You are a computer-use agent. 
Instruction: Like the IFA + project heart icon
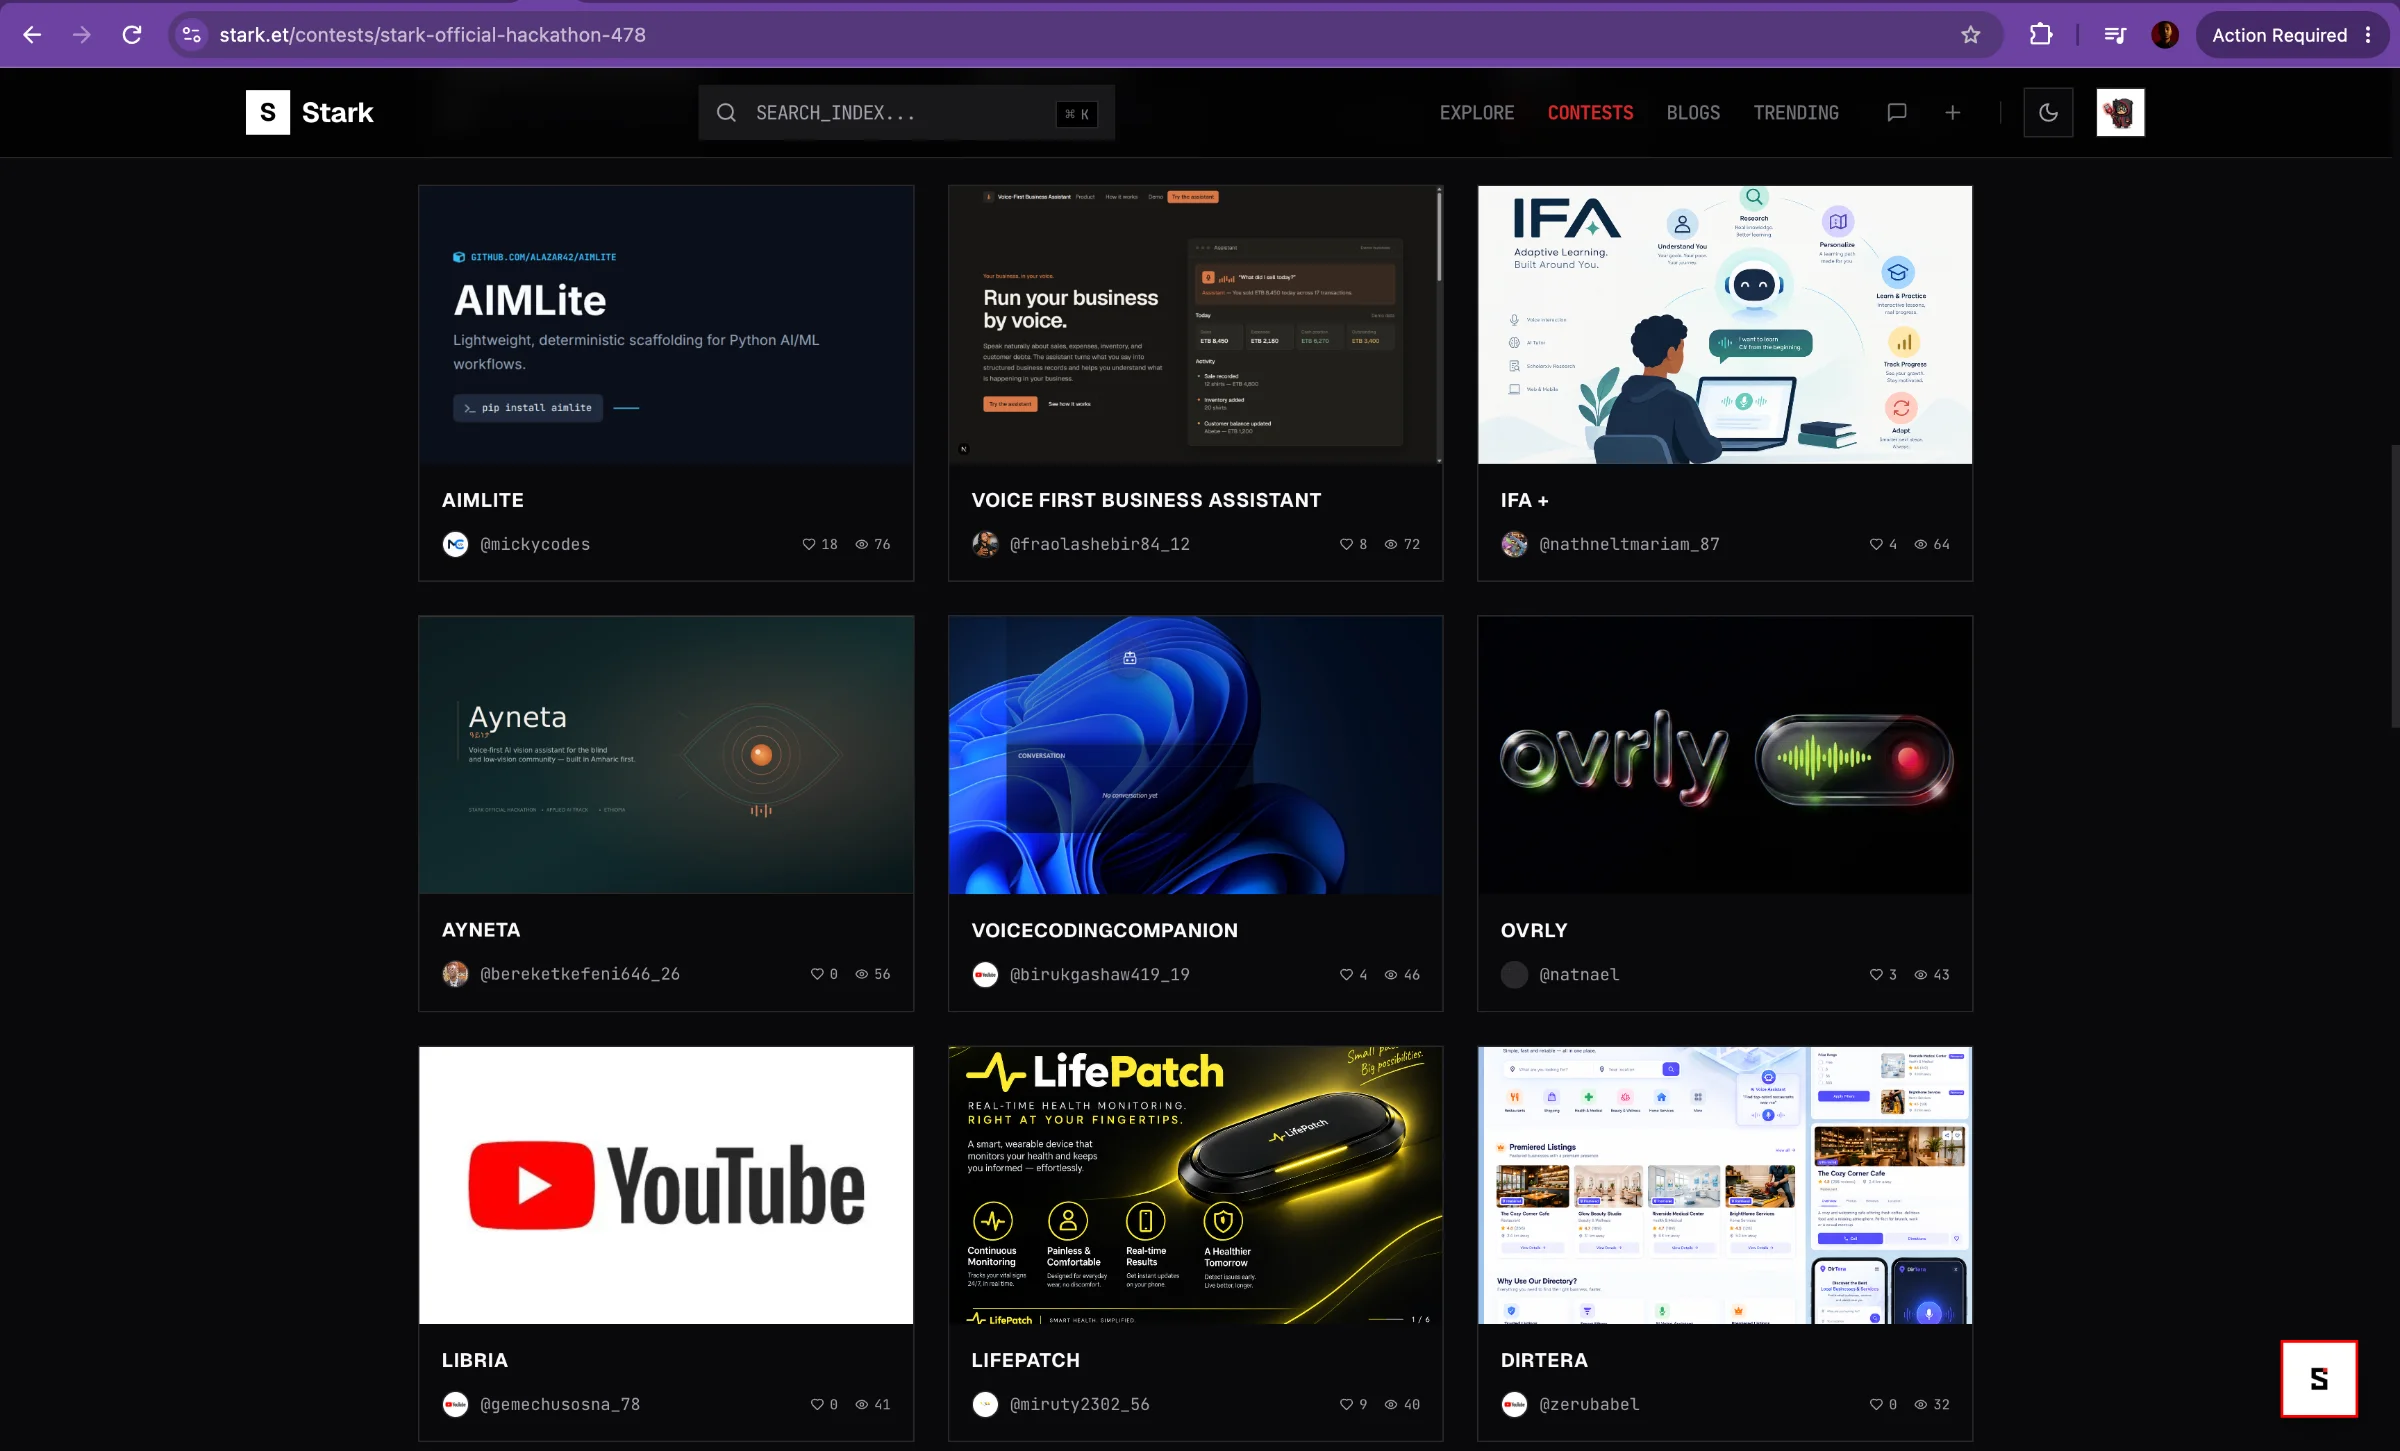tap(1876, 544)
